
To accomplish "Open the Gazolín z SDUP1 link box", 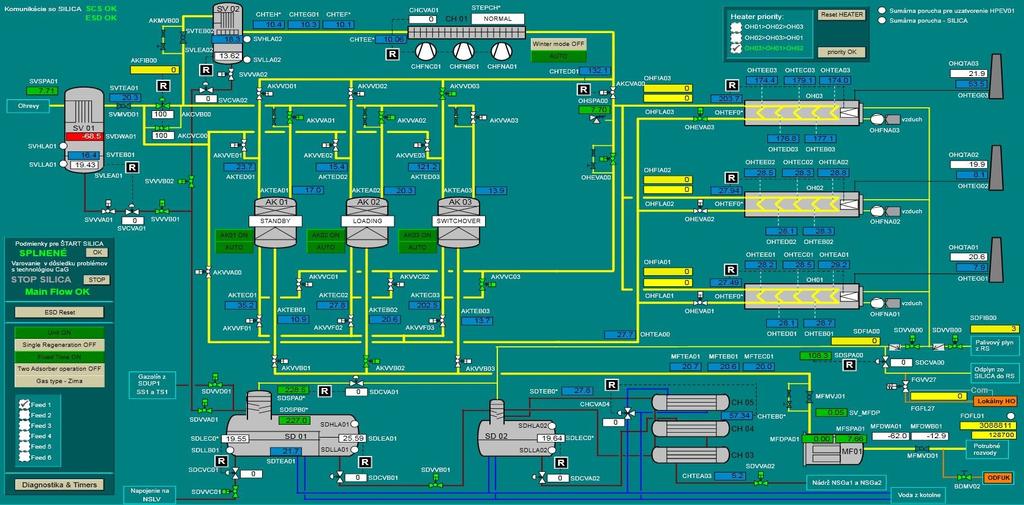I will point(152,385).
